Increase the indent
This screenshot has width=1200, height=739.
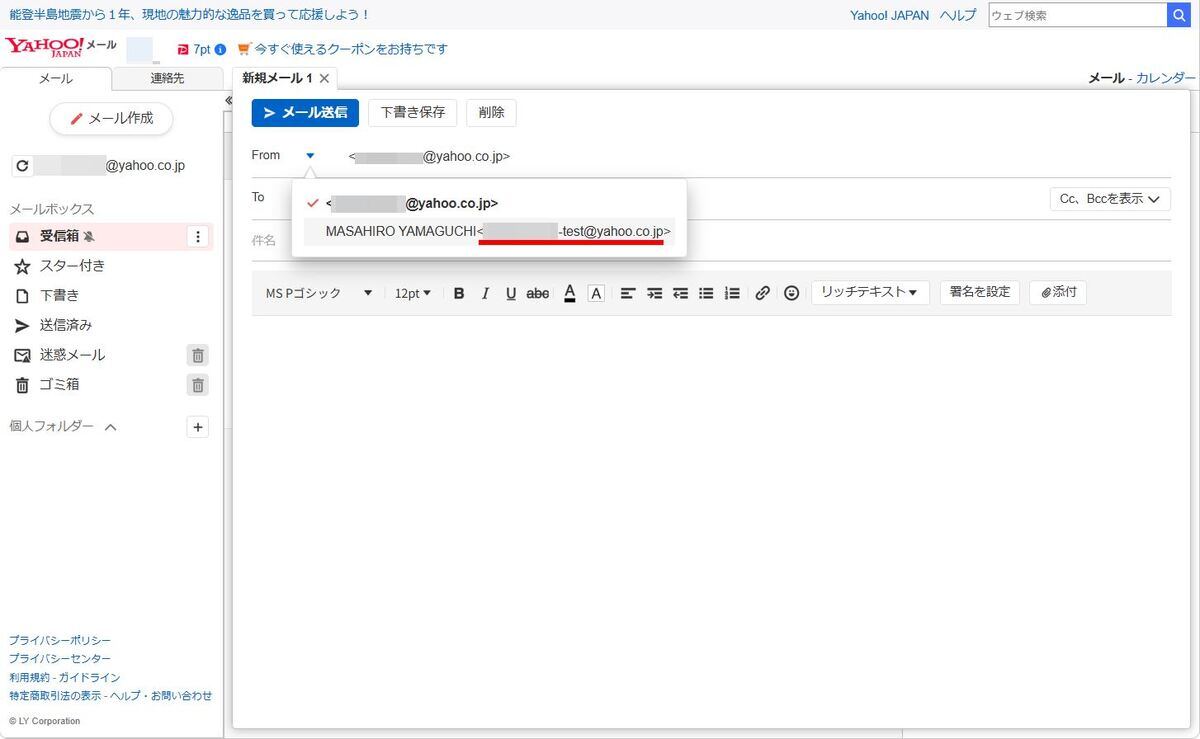pos(654,293)
